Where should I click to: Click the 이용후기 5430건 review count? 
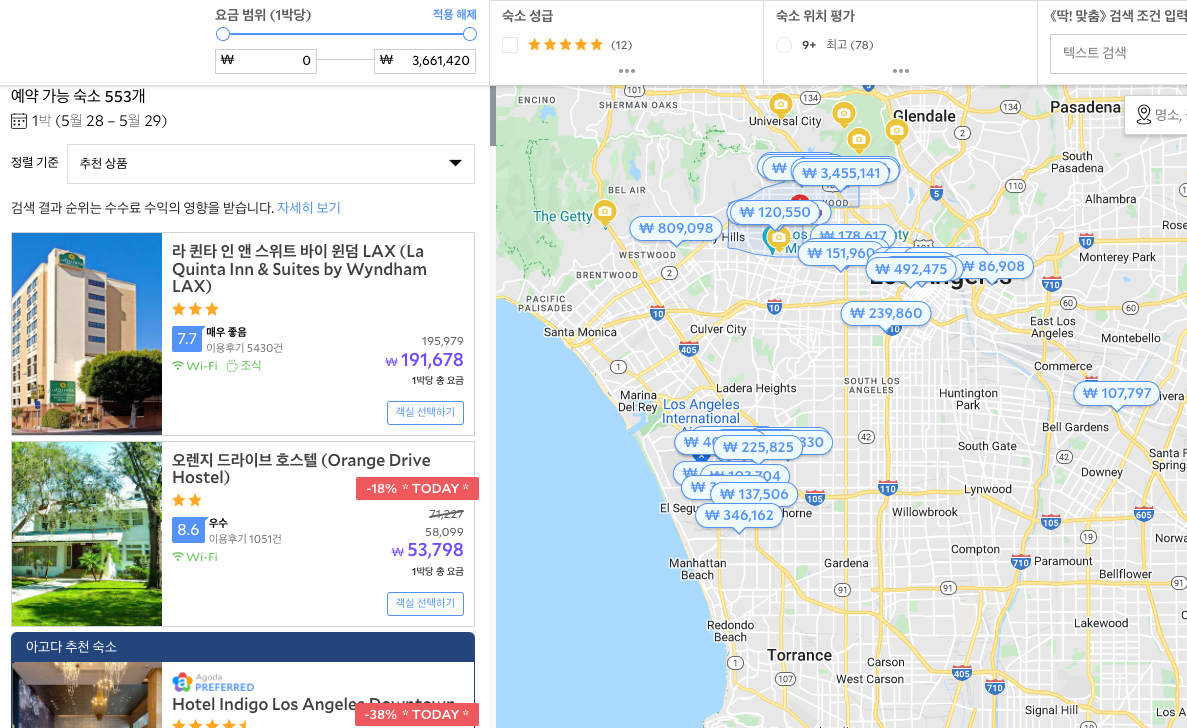246,348
